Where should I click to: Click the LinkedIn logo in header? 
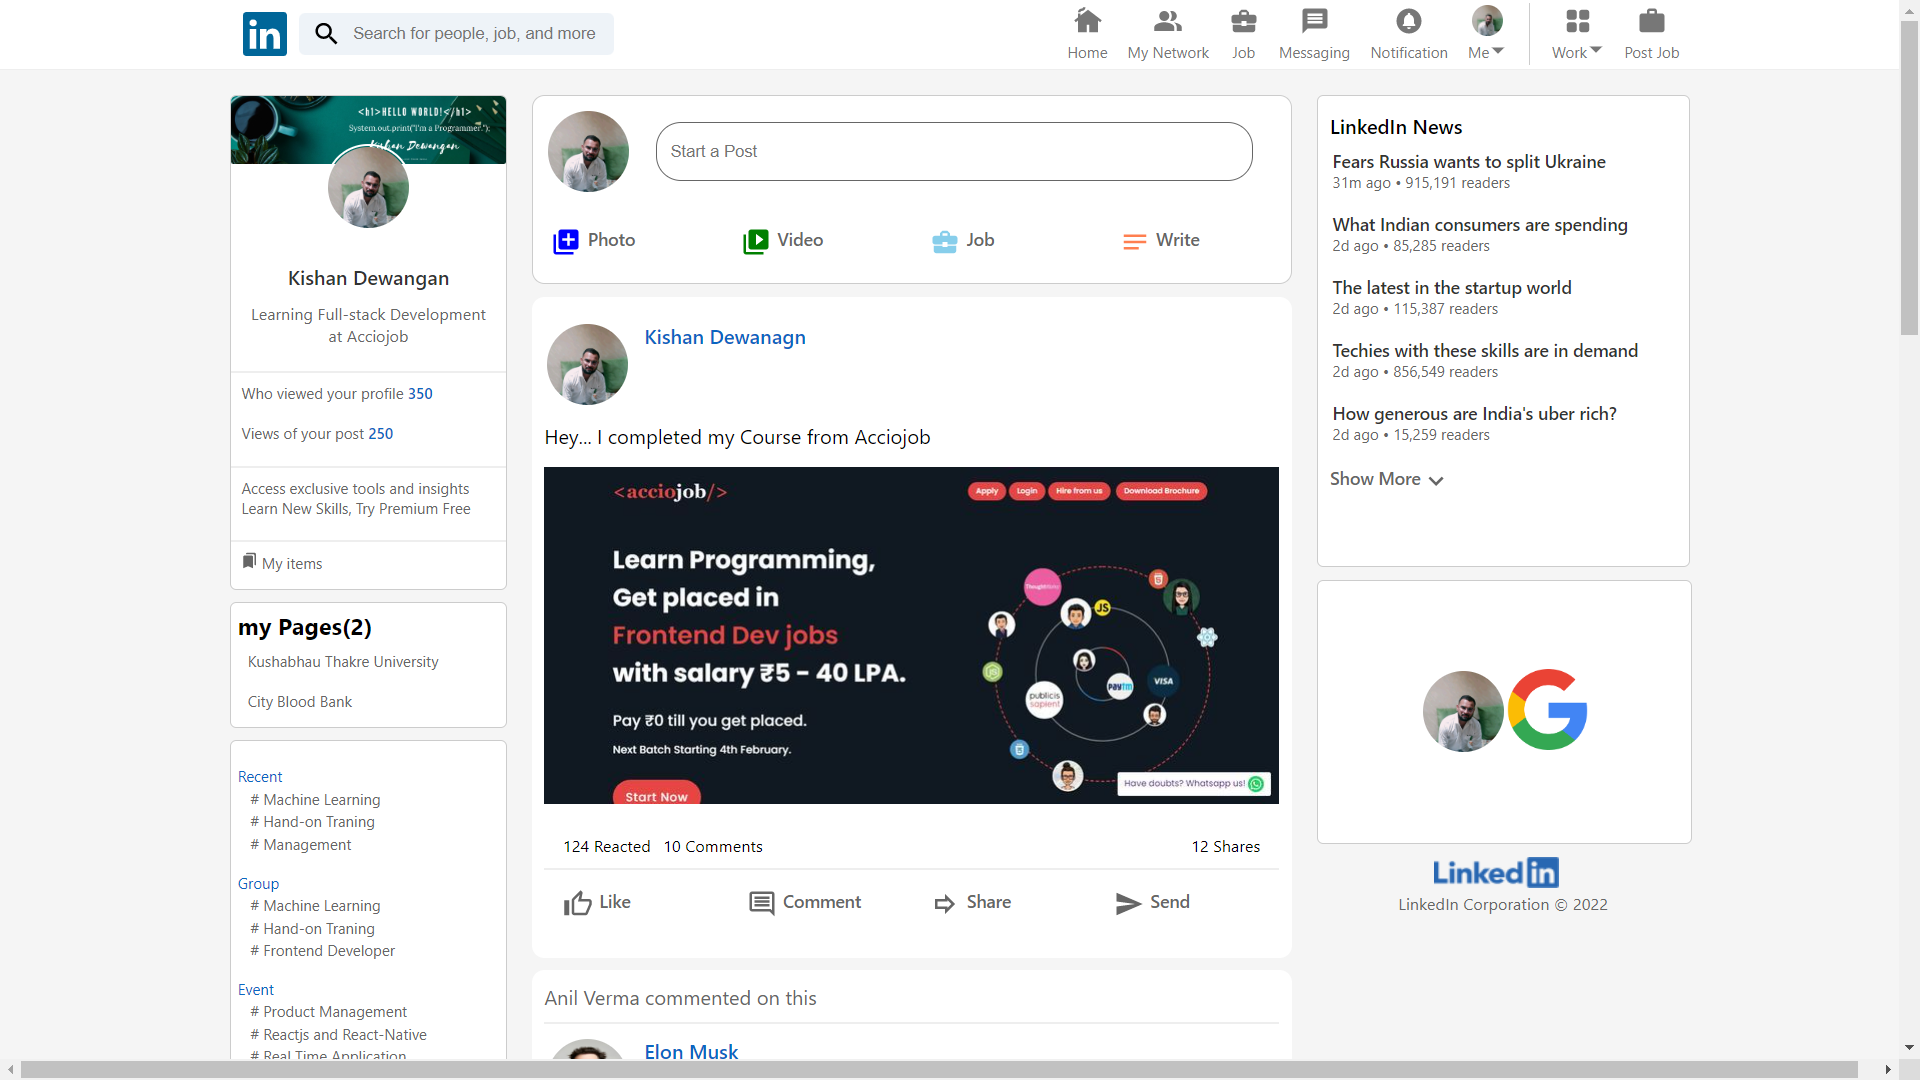point(264,34)
